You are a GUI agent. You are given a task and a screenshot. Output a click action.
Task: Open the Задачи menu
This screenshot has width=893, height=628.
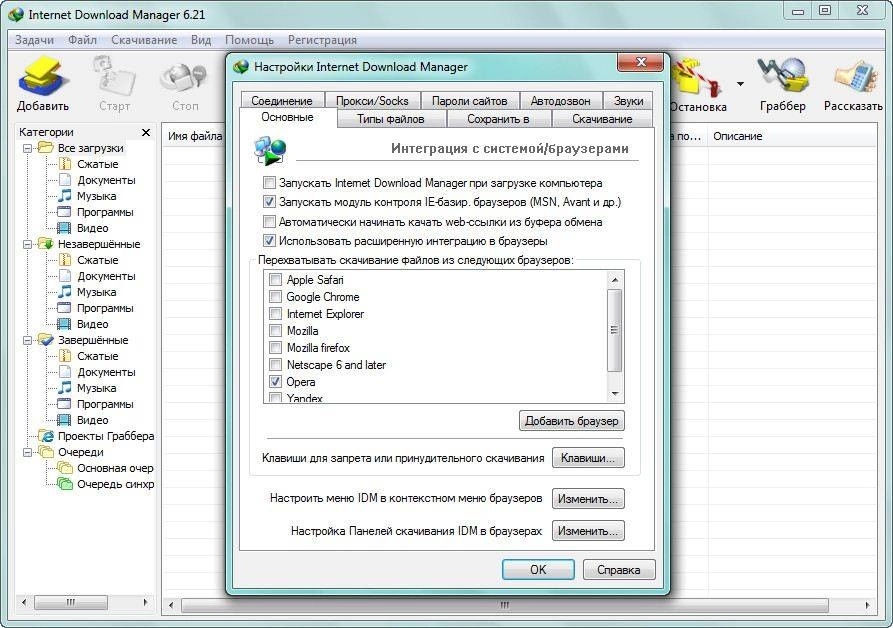(35, 40)
